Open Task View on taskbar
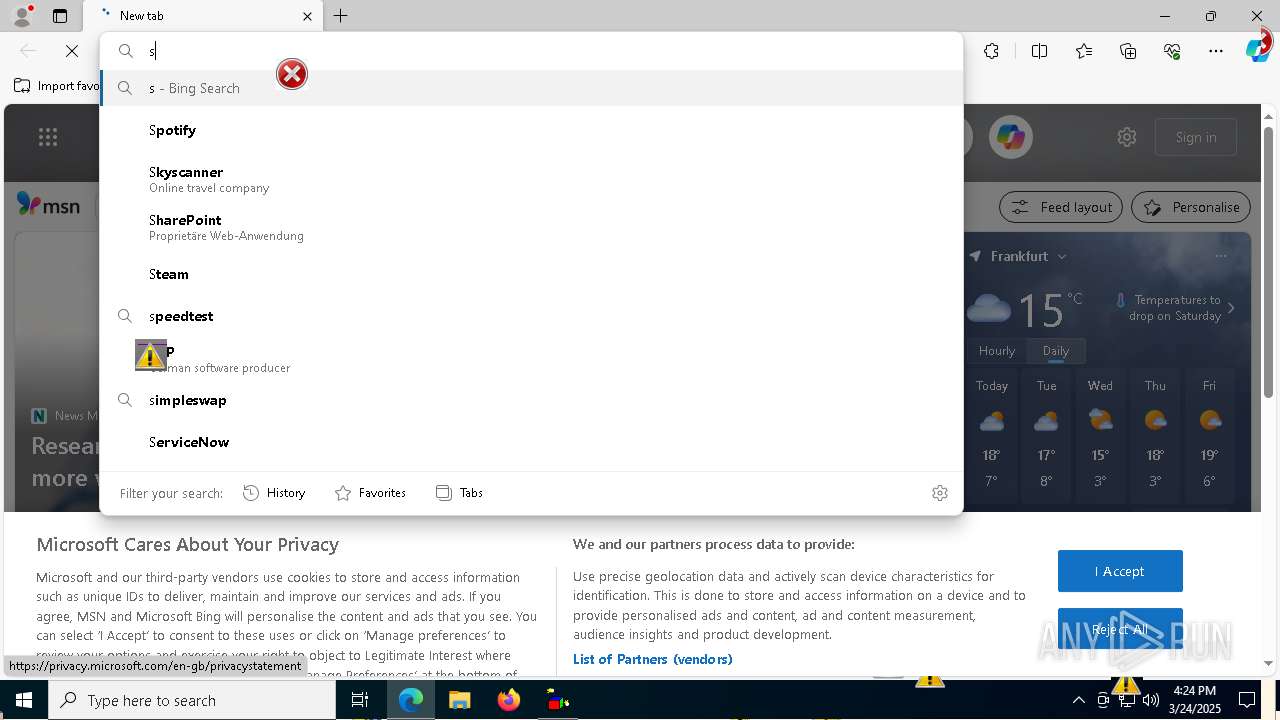This screenshot has width=1280, height=720. click(x=361, y=700)
